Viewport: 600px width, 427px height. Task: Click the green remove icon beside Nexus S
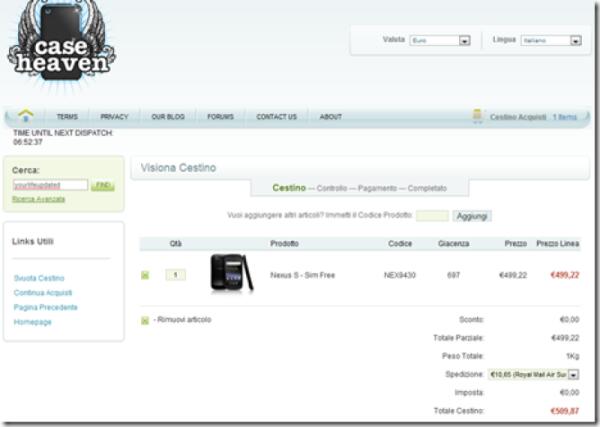[145, 275]
